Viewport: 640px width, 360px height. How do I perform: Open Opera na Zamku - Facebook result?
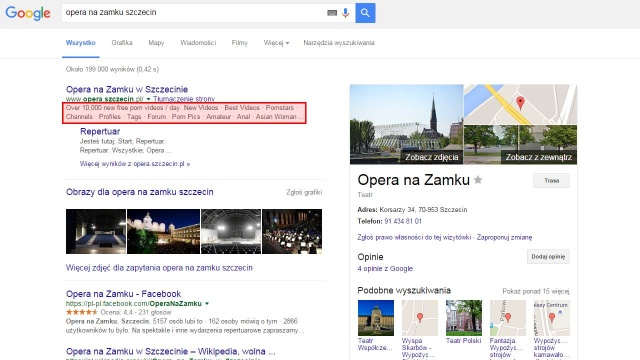click(123, 294)
